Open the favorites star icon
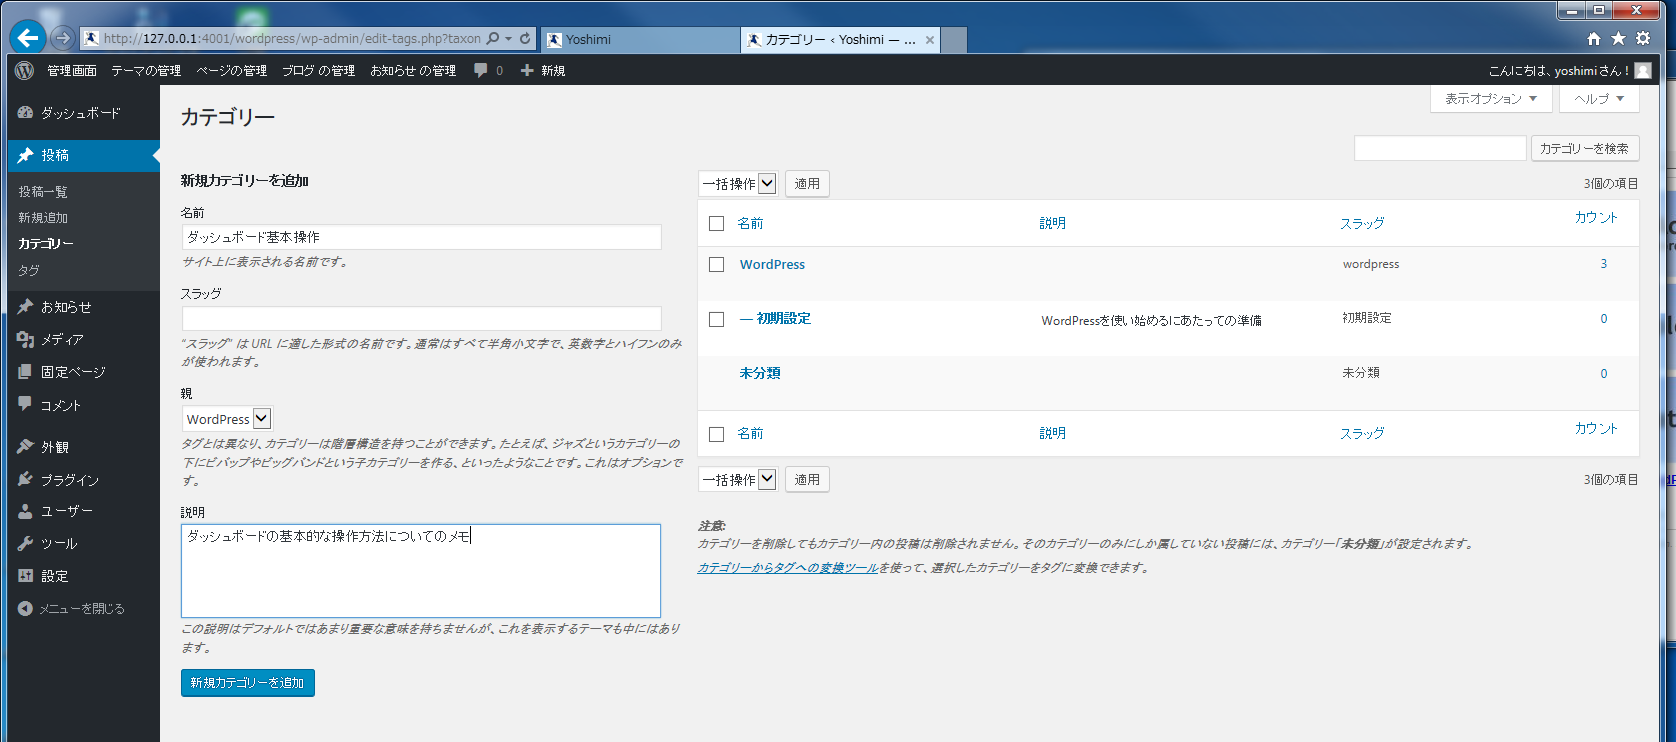1676x742 pixels. point(1618,39)
